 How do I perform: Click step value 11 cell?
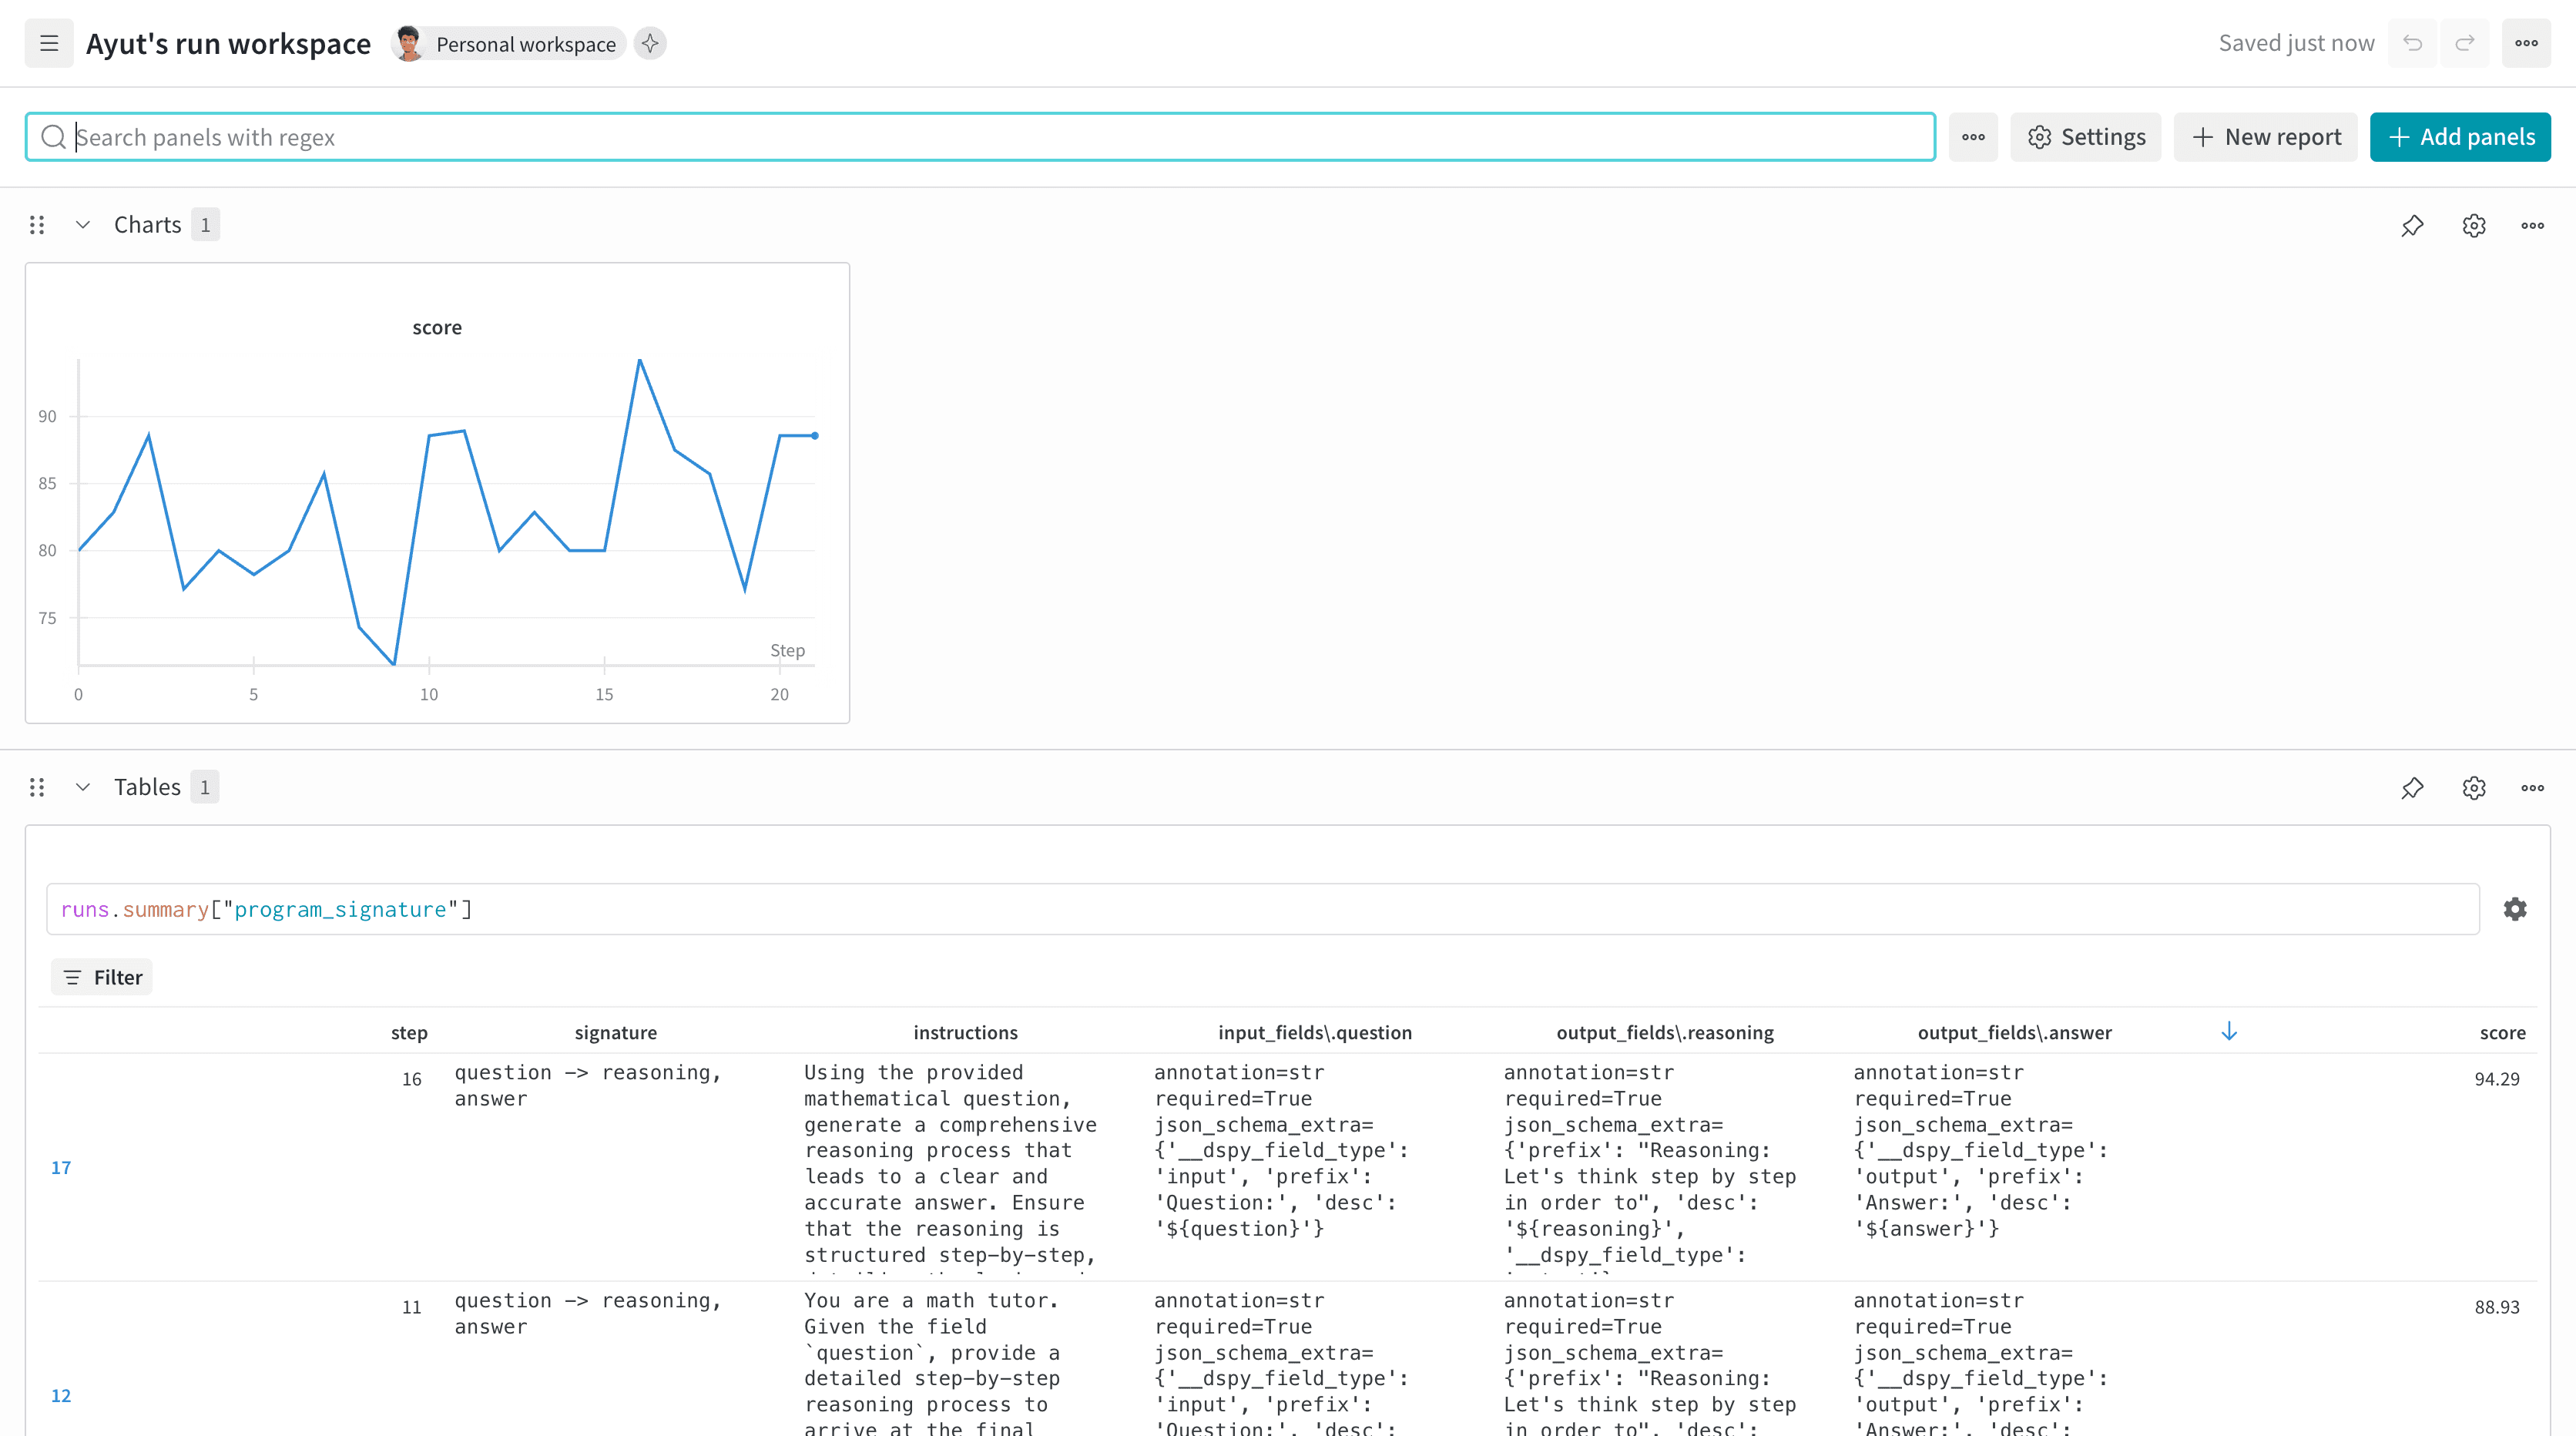tap(412, 1307)
